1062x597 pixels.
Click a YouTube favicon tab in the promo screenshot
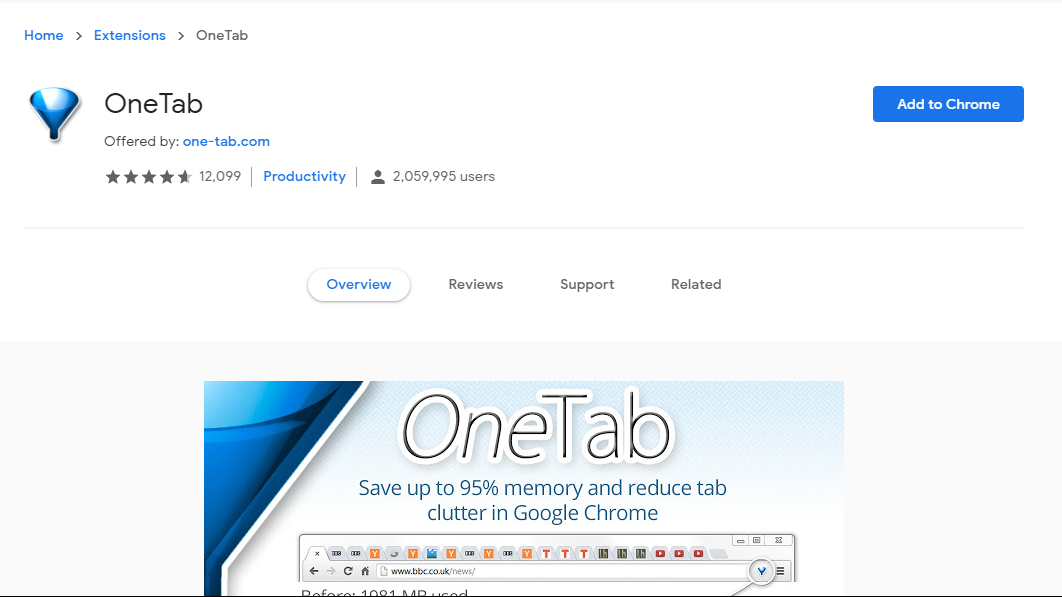[660, 553]
